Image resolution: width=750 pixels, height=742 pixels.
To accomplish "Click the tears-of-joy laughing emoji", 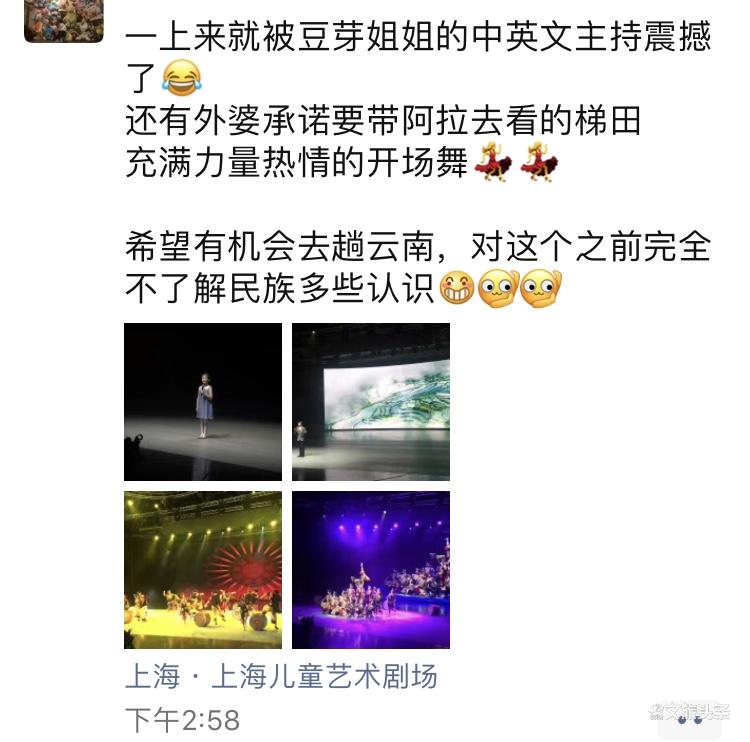I will coord(182,78).
